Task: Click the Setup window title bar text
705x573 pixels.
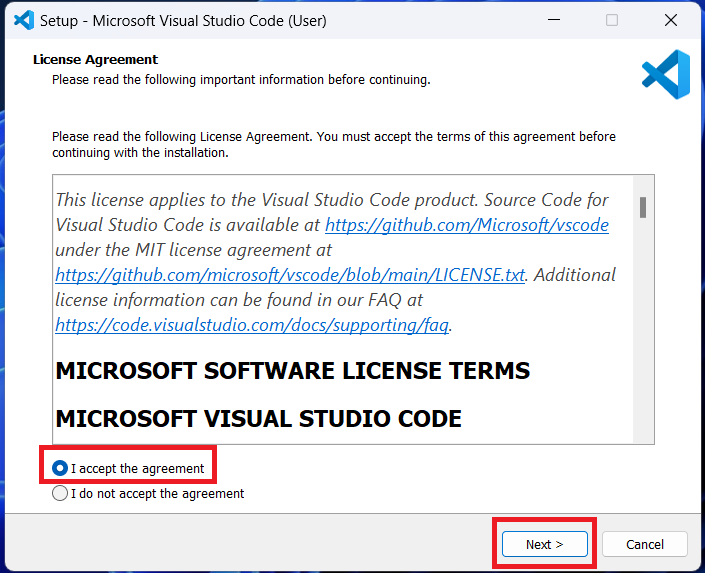Action: click(183, 20)
